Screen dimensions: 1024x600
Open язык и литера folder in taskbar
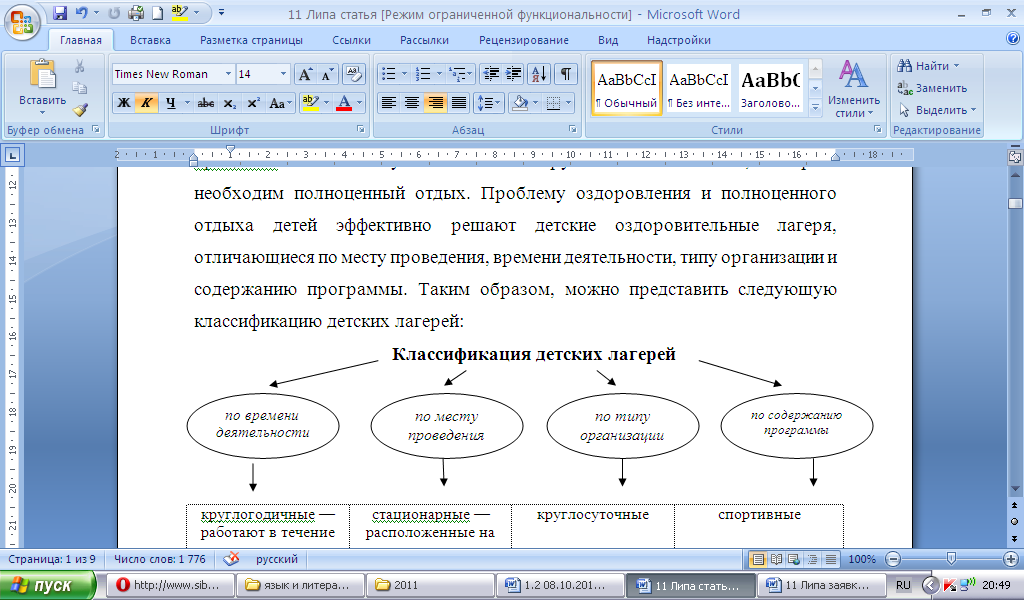click(x=298, y=585)
